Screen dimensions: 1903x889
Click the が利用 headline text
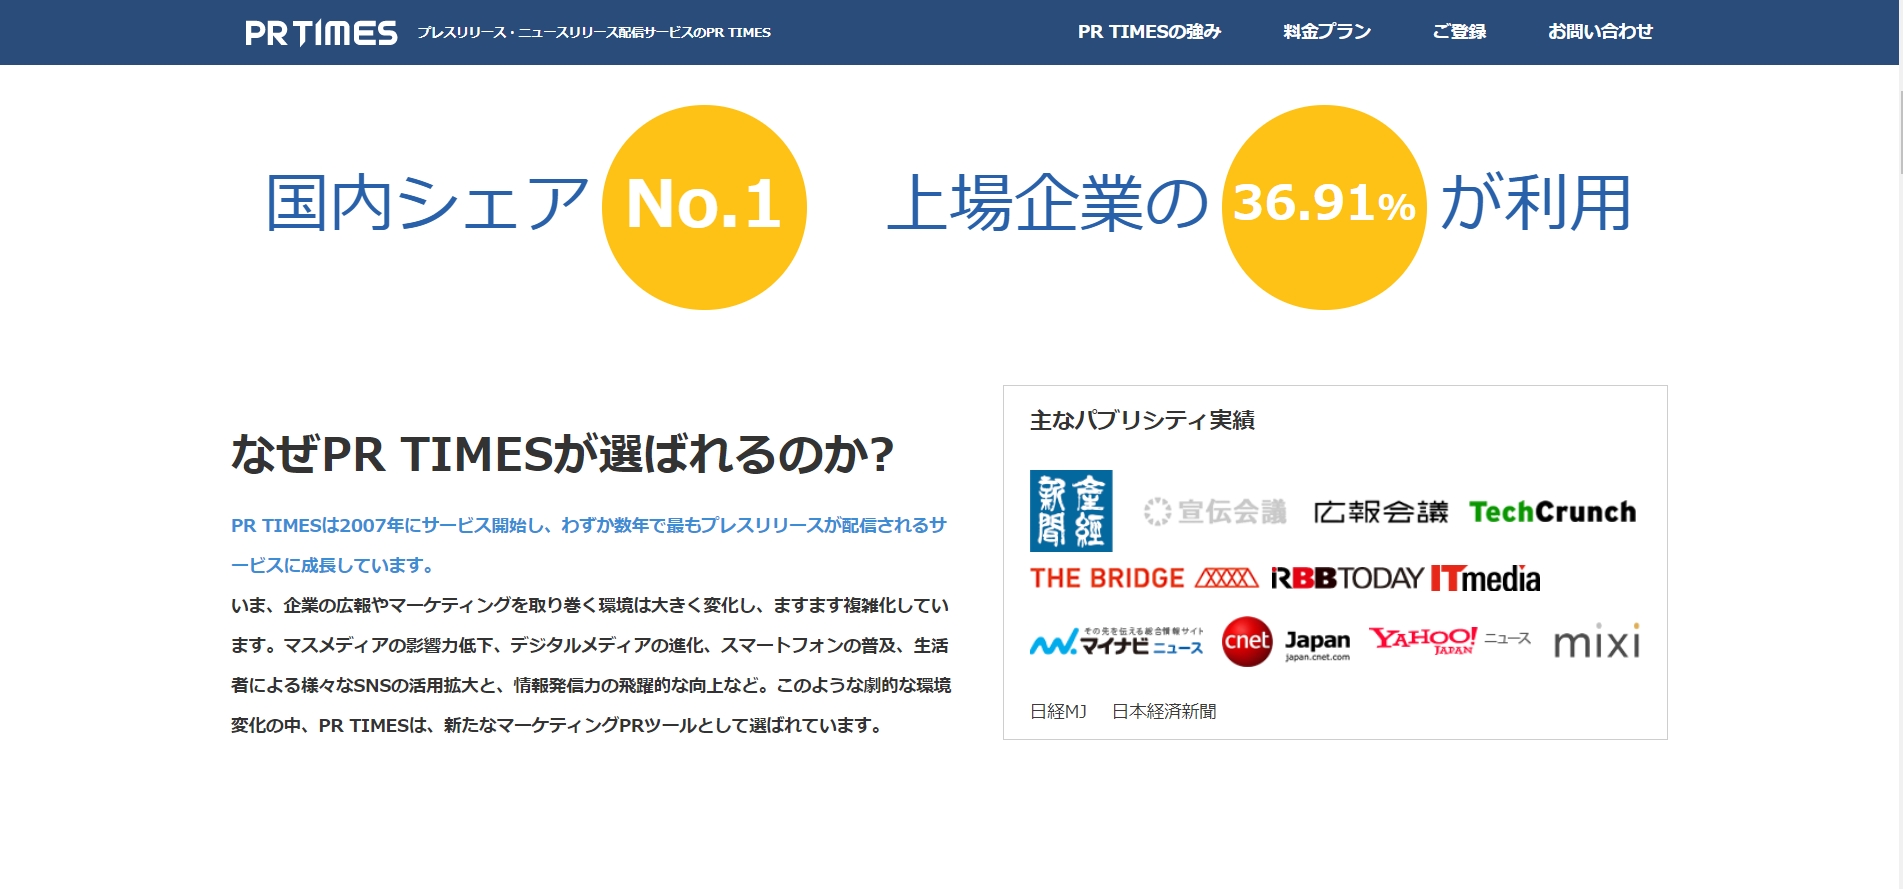click(x=1536, y=203)
